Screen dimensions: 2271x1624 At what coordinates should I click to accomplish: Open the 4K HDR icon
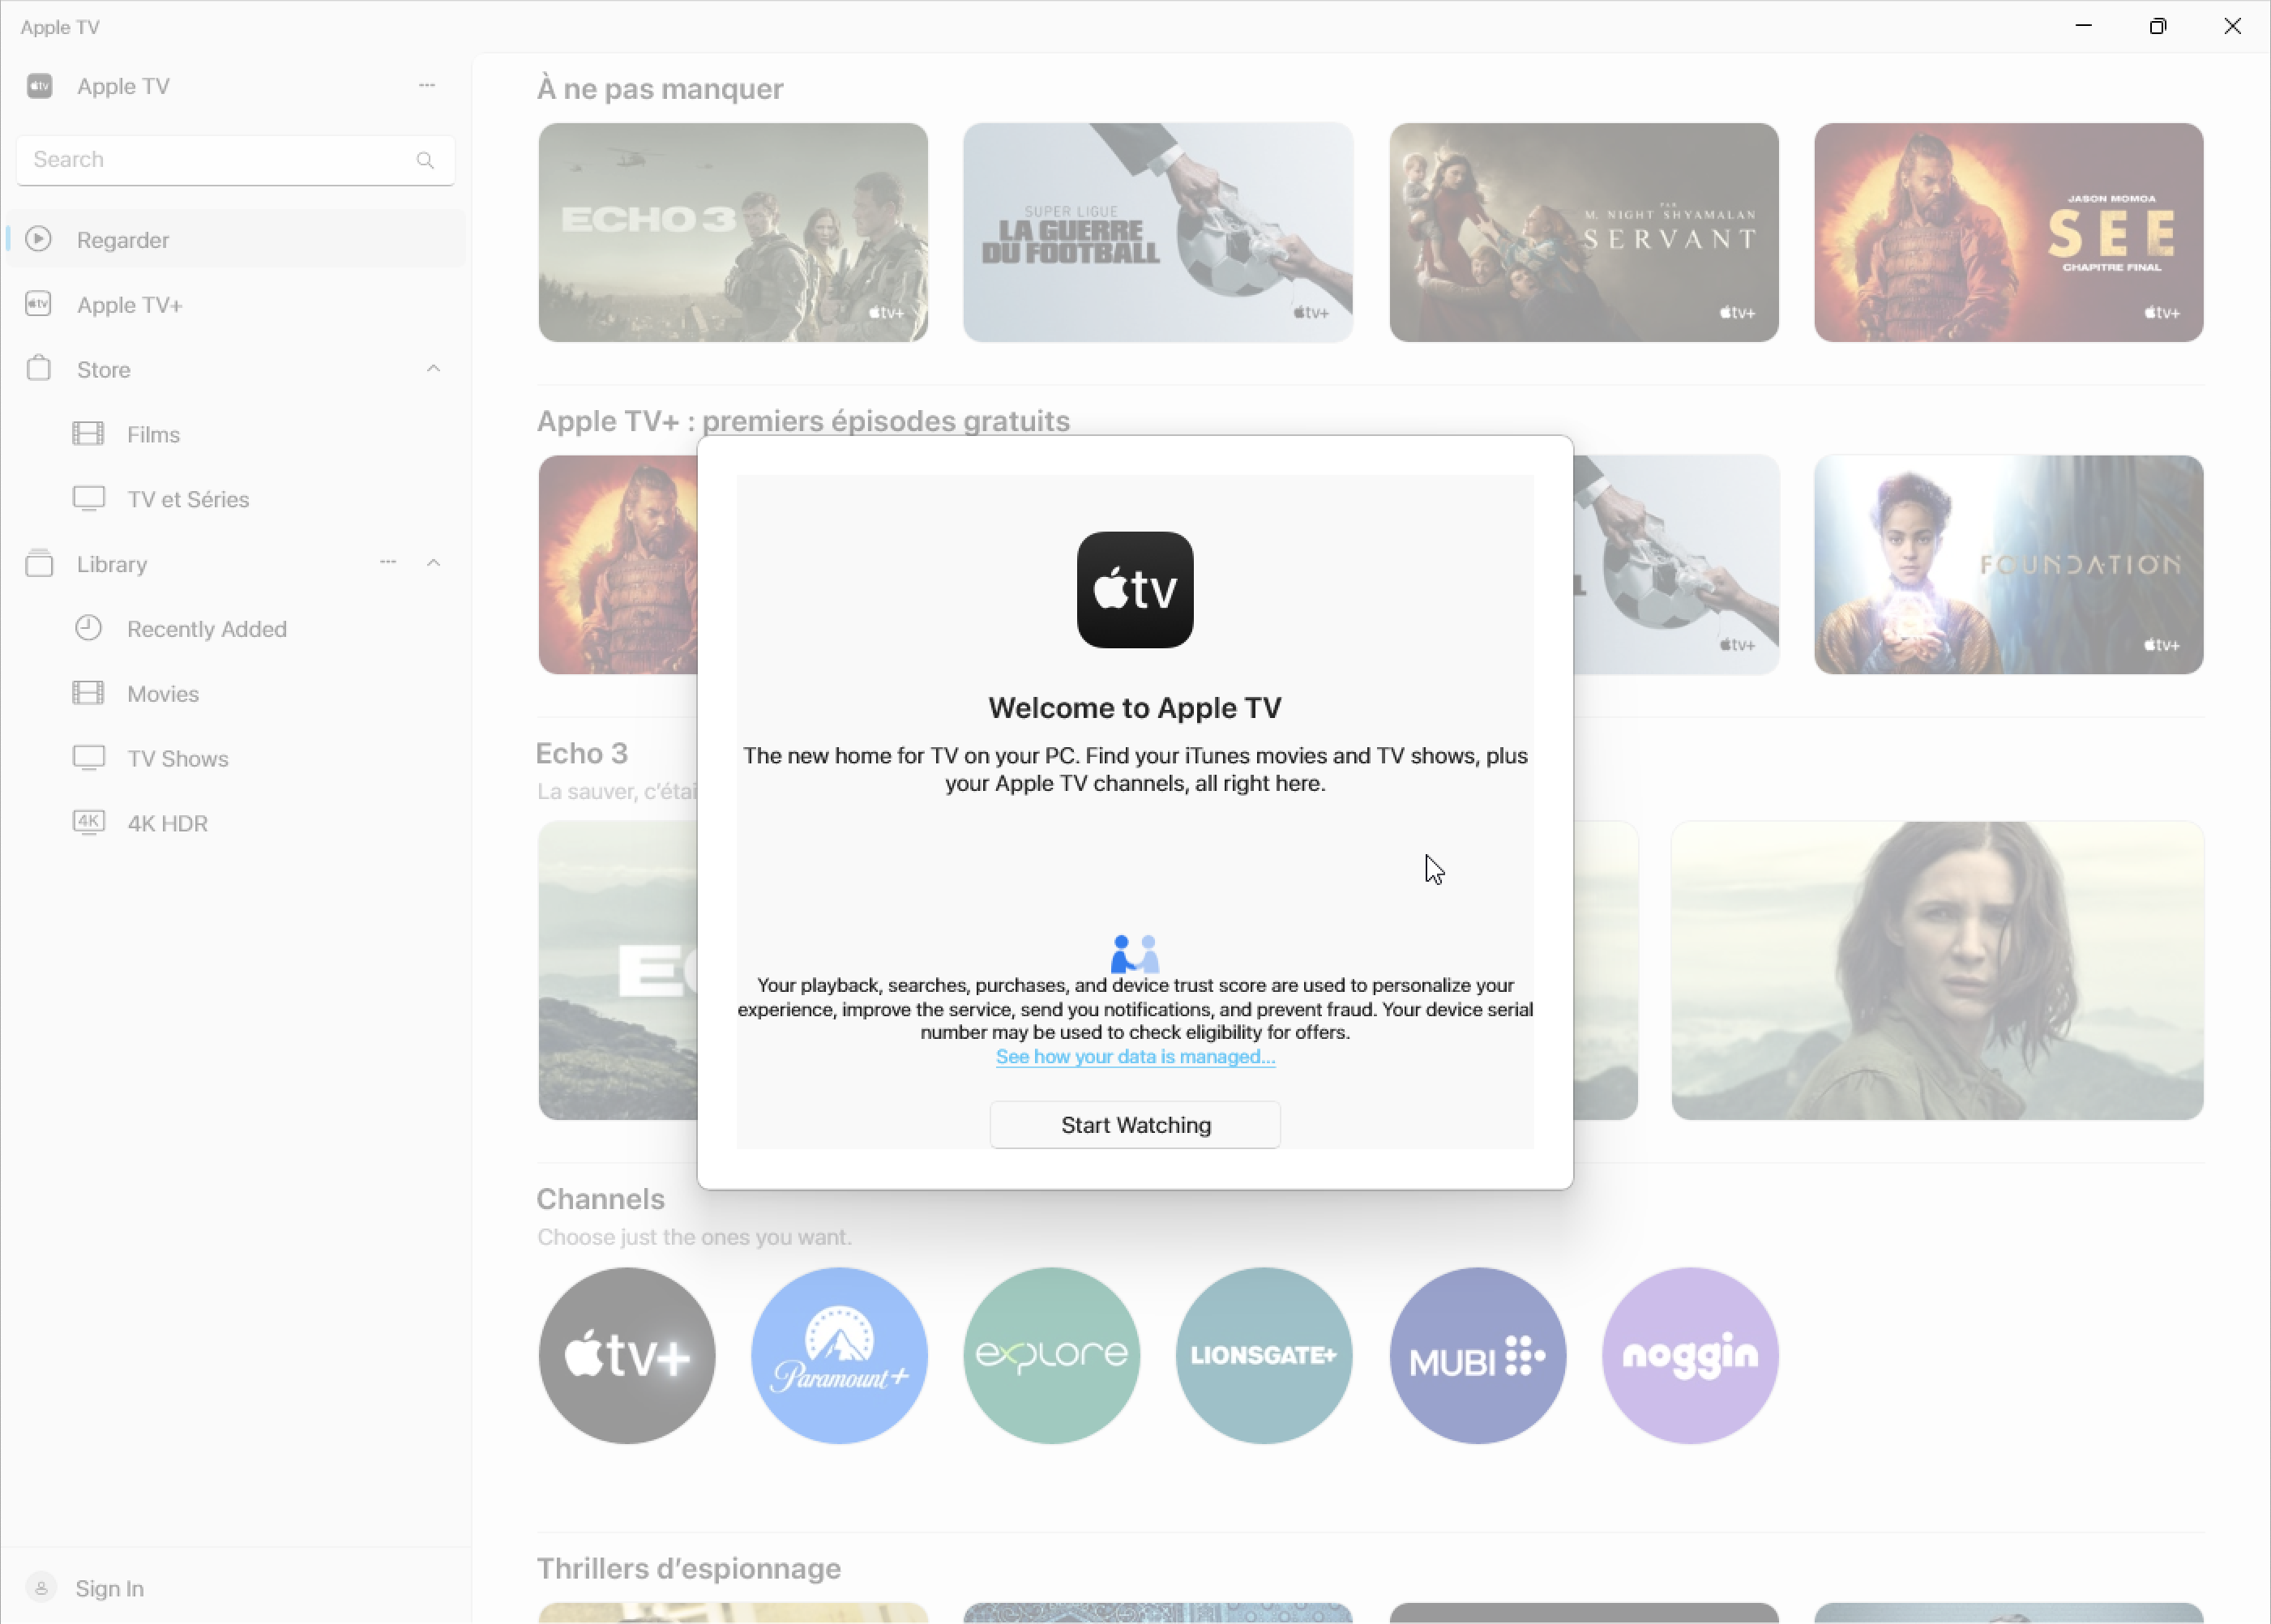click(x=89, y=823)
